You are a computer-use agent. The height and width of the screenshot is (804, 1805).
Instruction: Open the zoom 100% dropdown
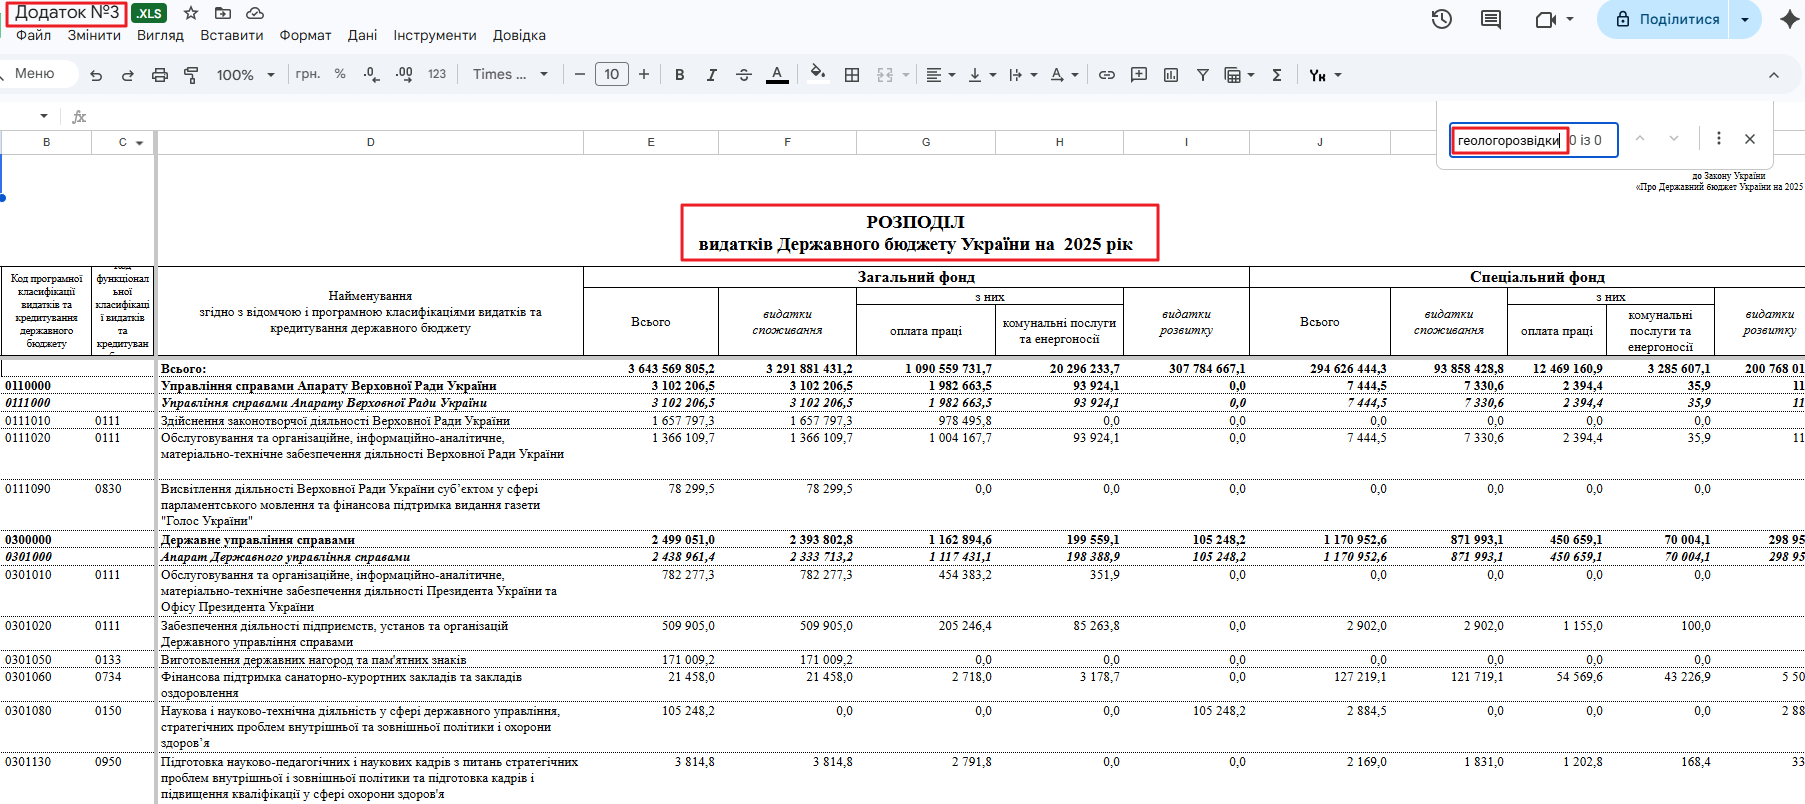click(x=244, y=75)
